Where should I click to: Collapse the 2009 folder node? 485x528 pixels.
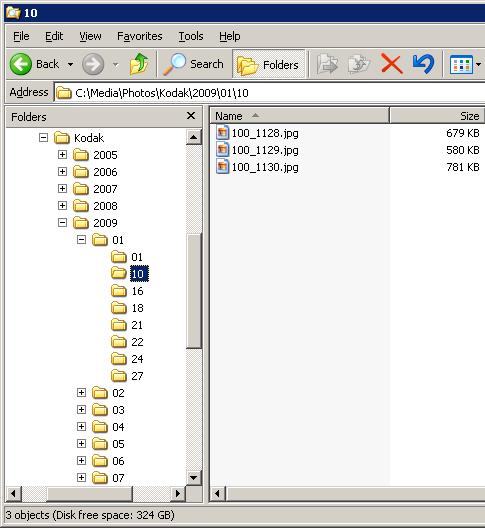[62, 223]
